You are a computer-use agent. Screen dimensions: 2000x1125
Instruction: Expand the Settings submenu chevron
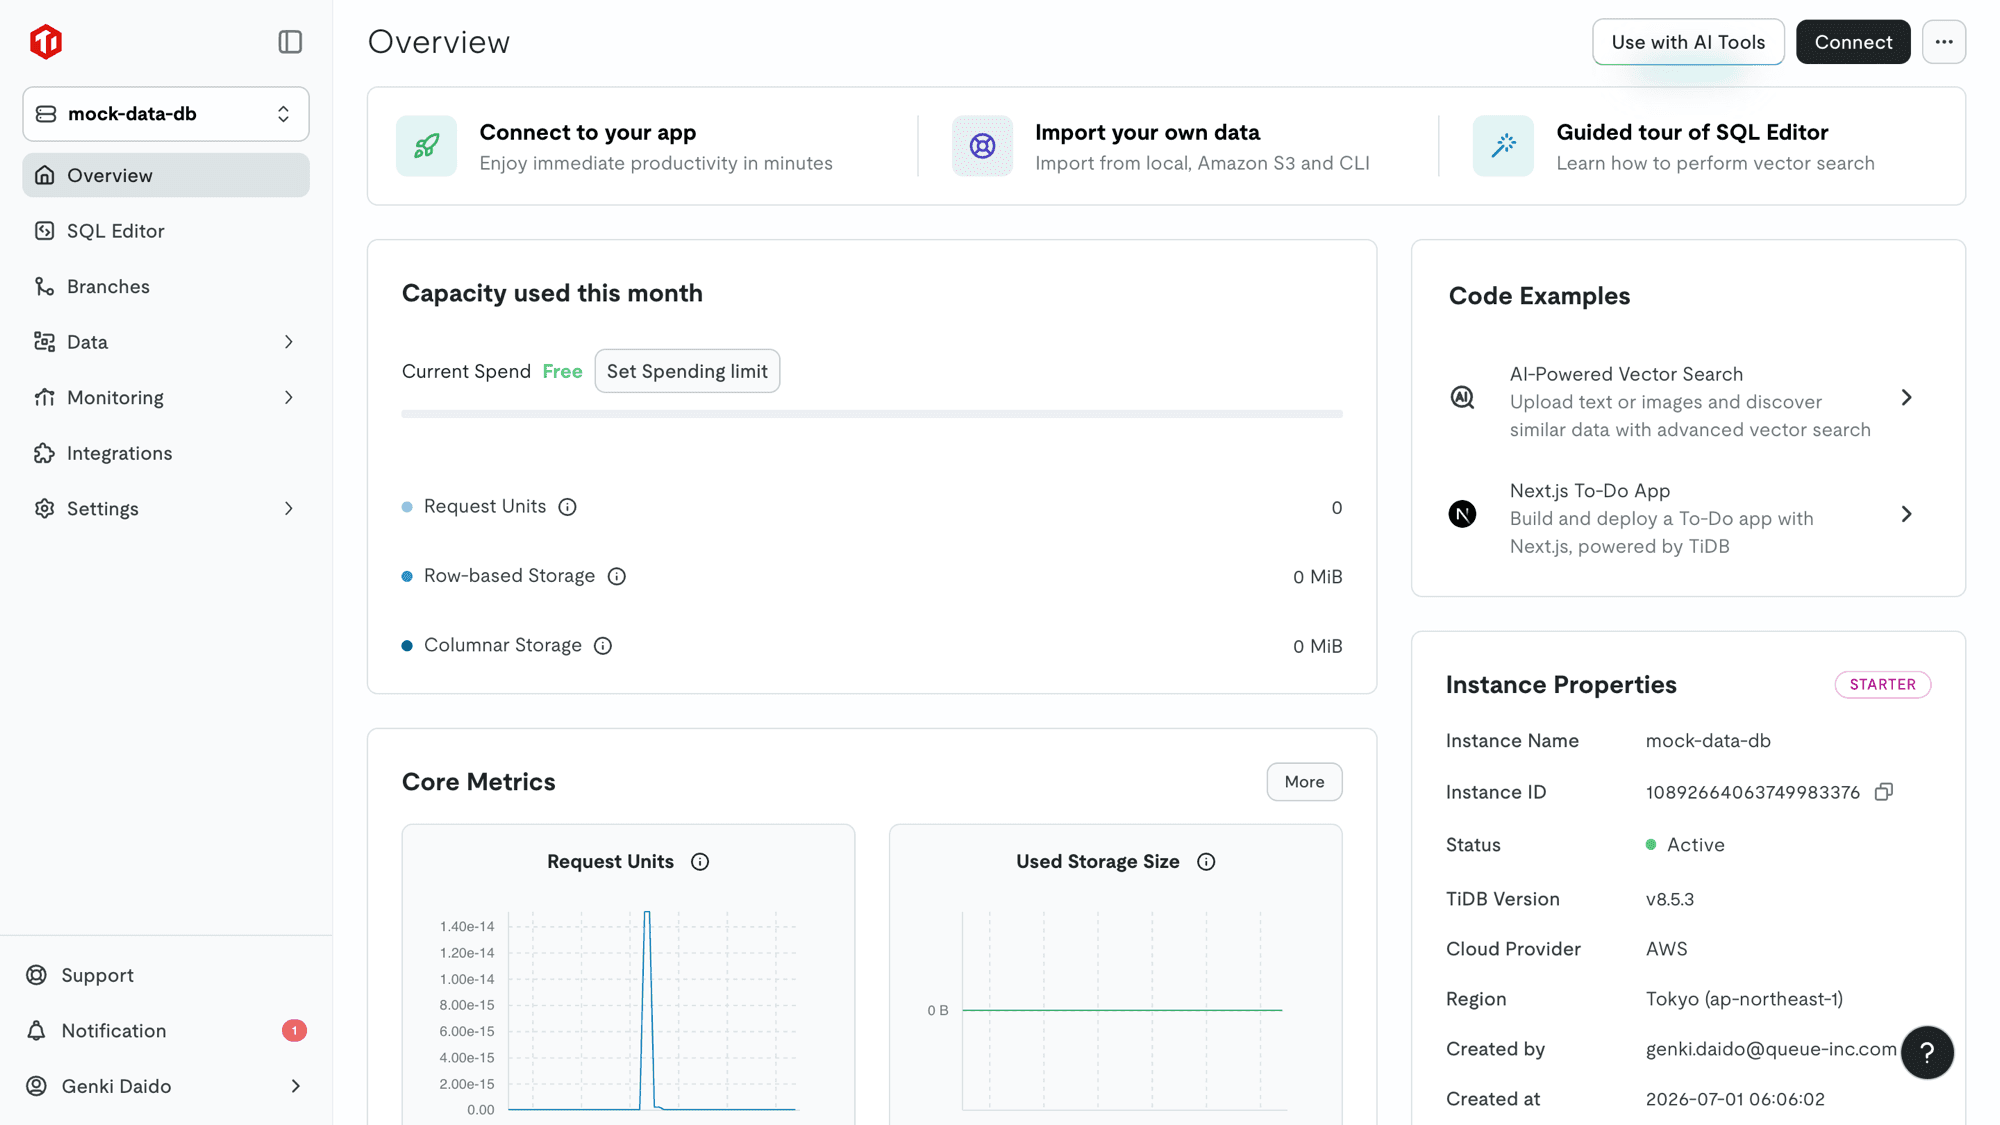coord(289,509)
